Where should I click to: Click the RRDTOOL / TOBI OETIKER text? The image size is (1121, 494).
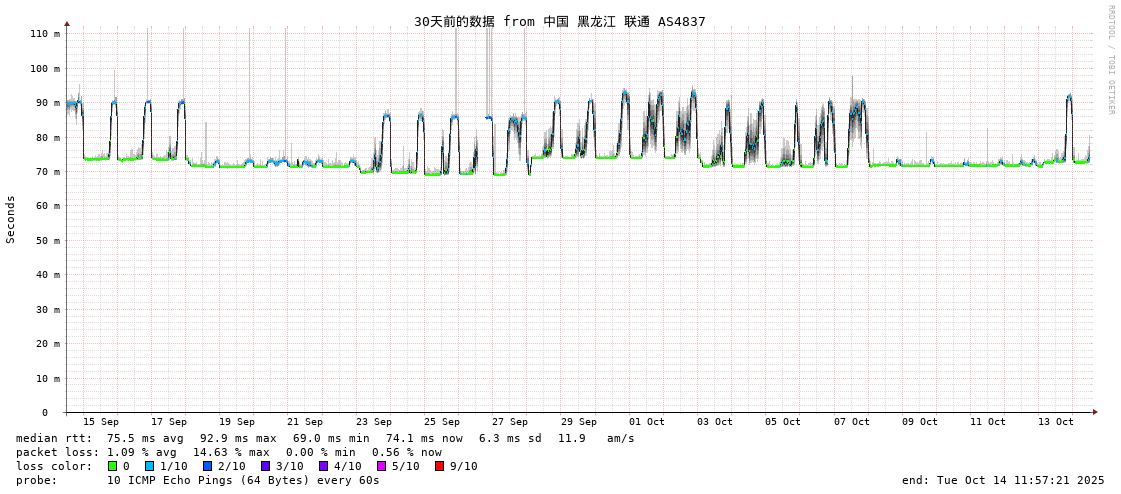click(1110, 59)
